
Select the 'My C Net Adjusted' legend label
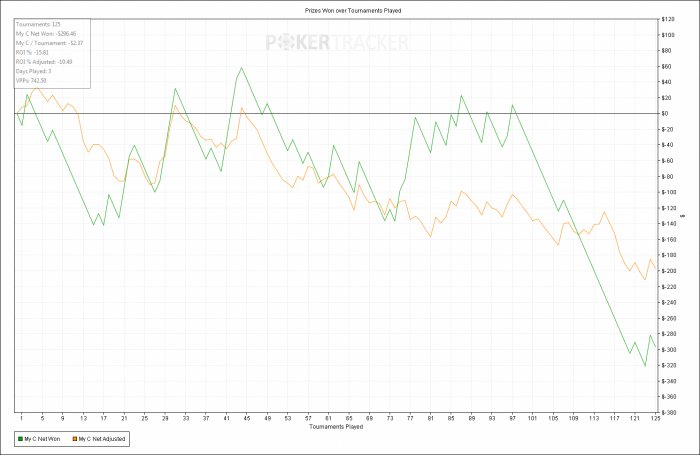(x=102, y=439)
